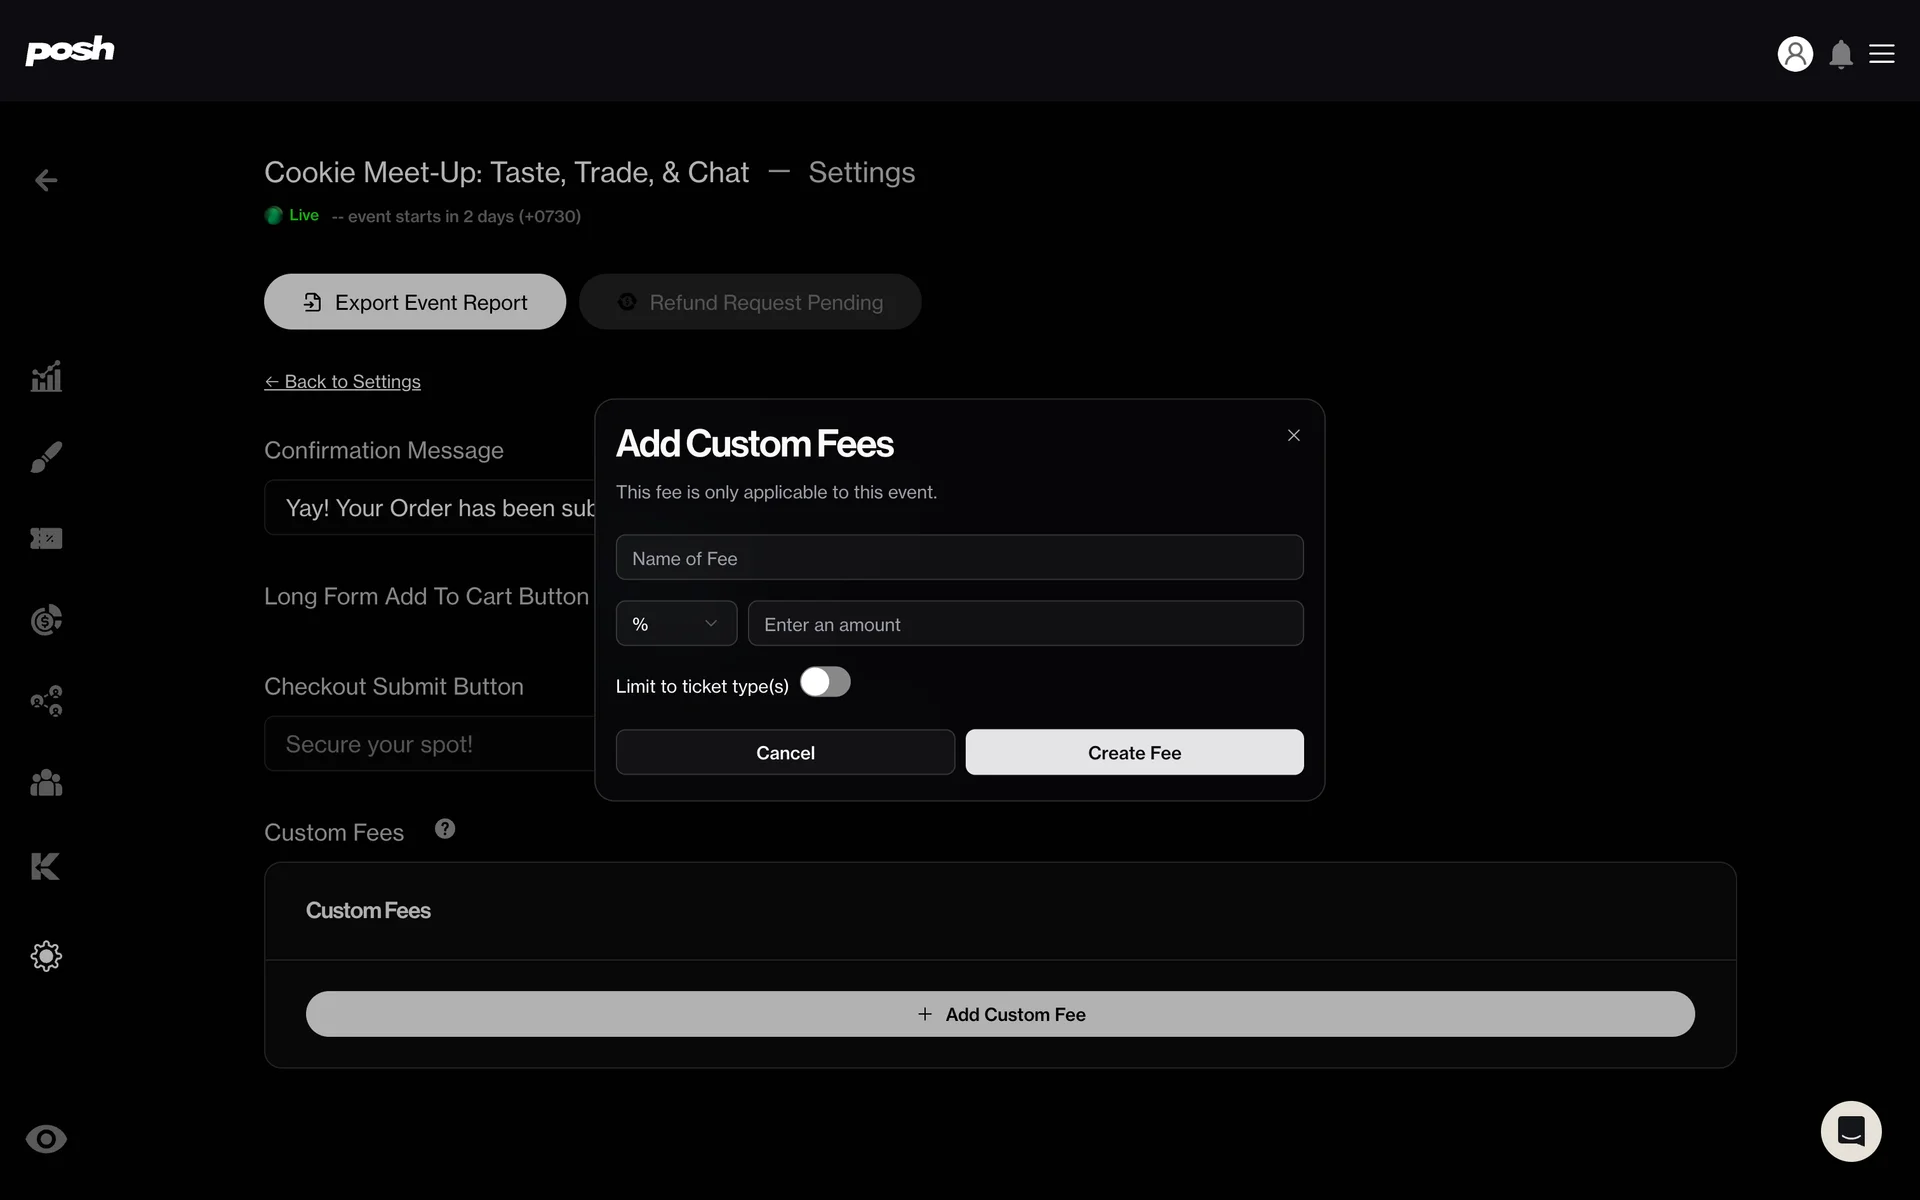This screenshot has height=1200, width=1920.
Task: Open the paintbrush design icon in sidebar
Action: point(46,457)
